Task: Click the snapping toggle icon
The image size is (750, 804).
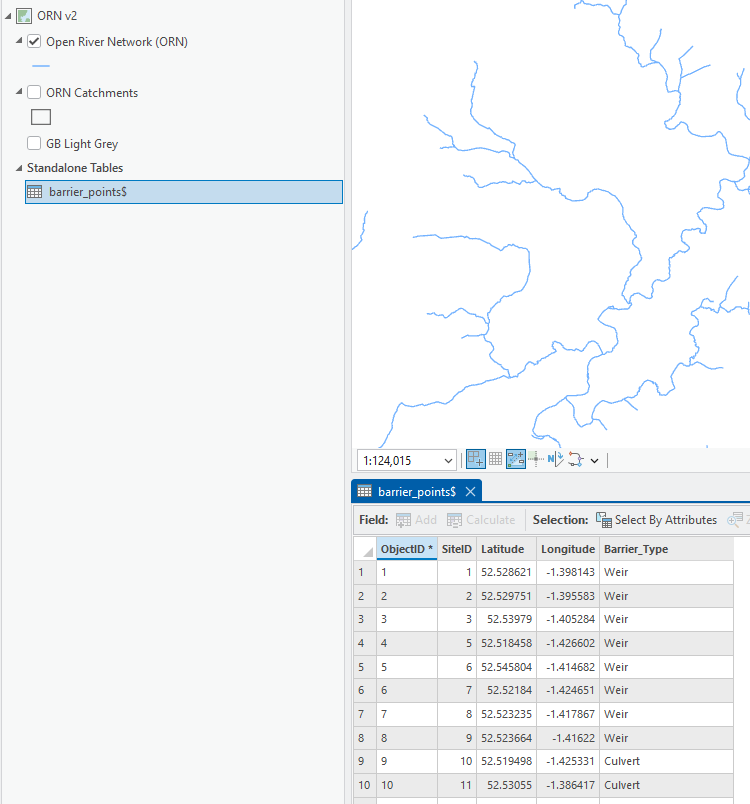Action: [x=476, y=460]
